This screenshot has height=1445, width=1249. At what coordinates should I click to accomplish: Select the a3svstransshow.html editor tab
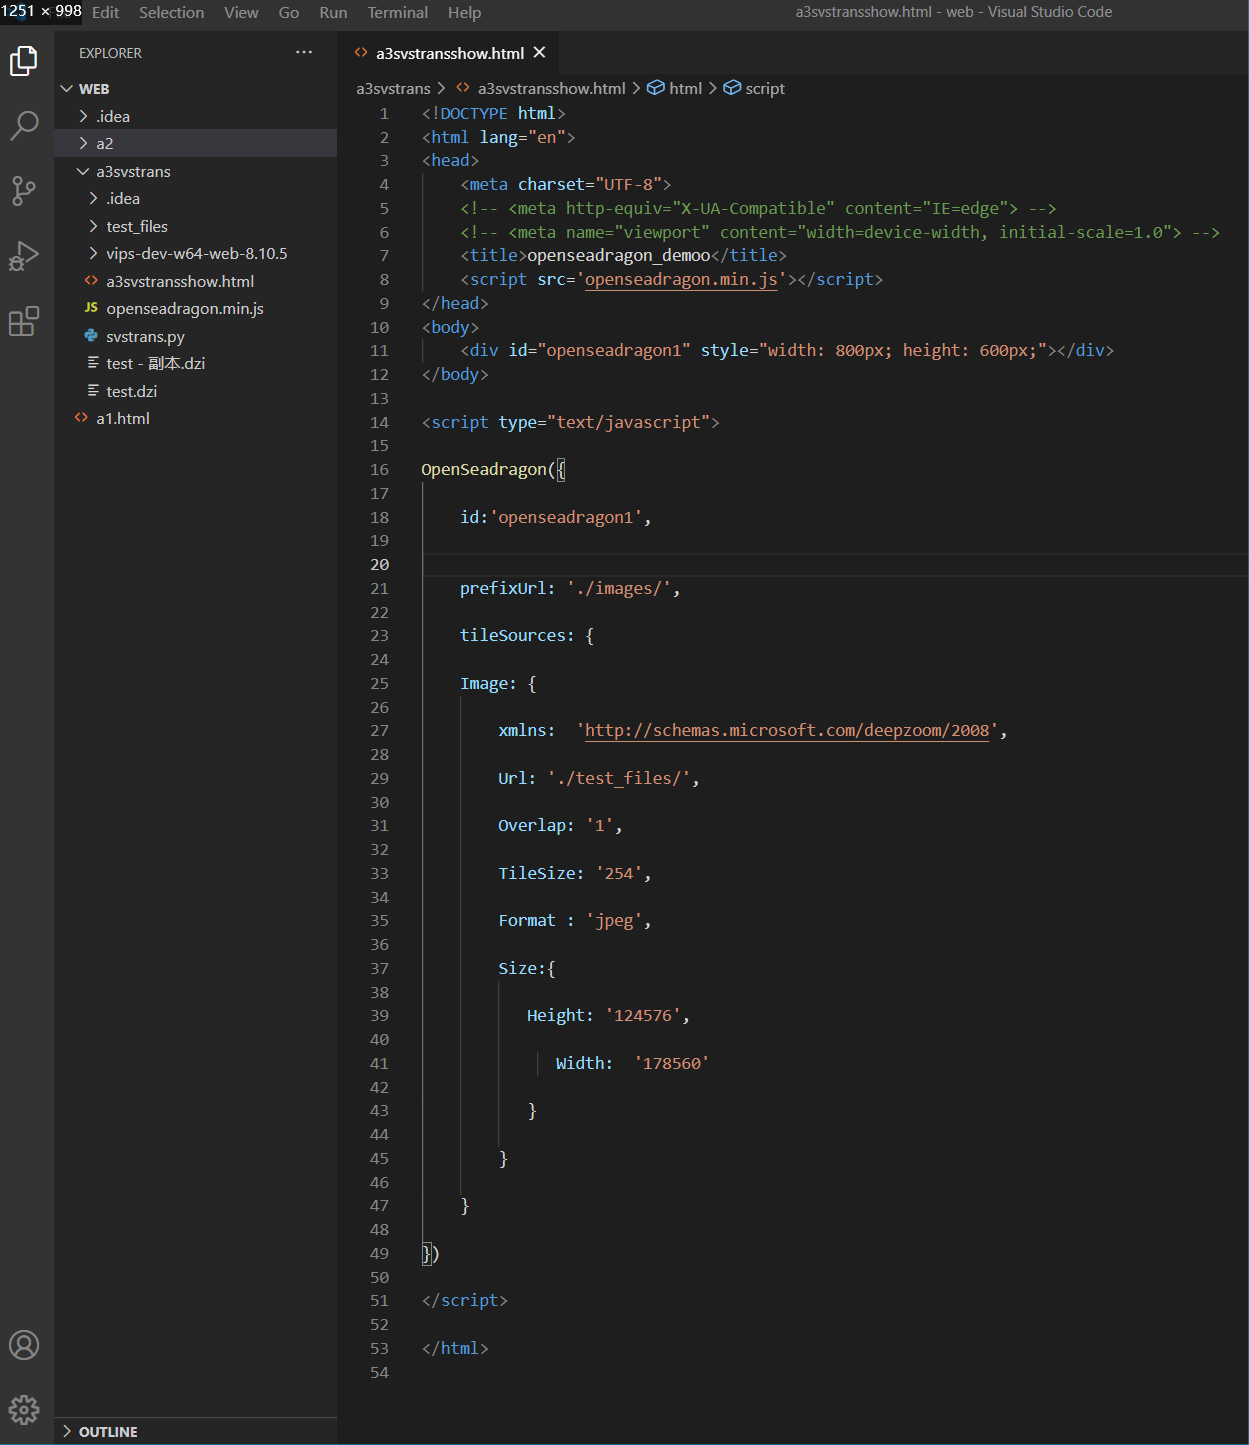449,53
